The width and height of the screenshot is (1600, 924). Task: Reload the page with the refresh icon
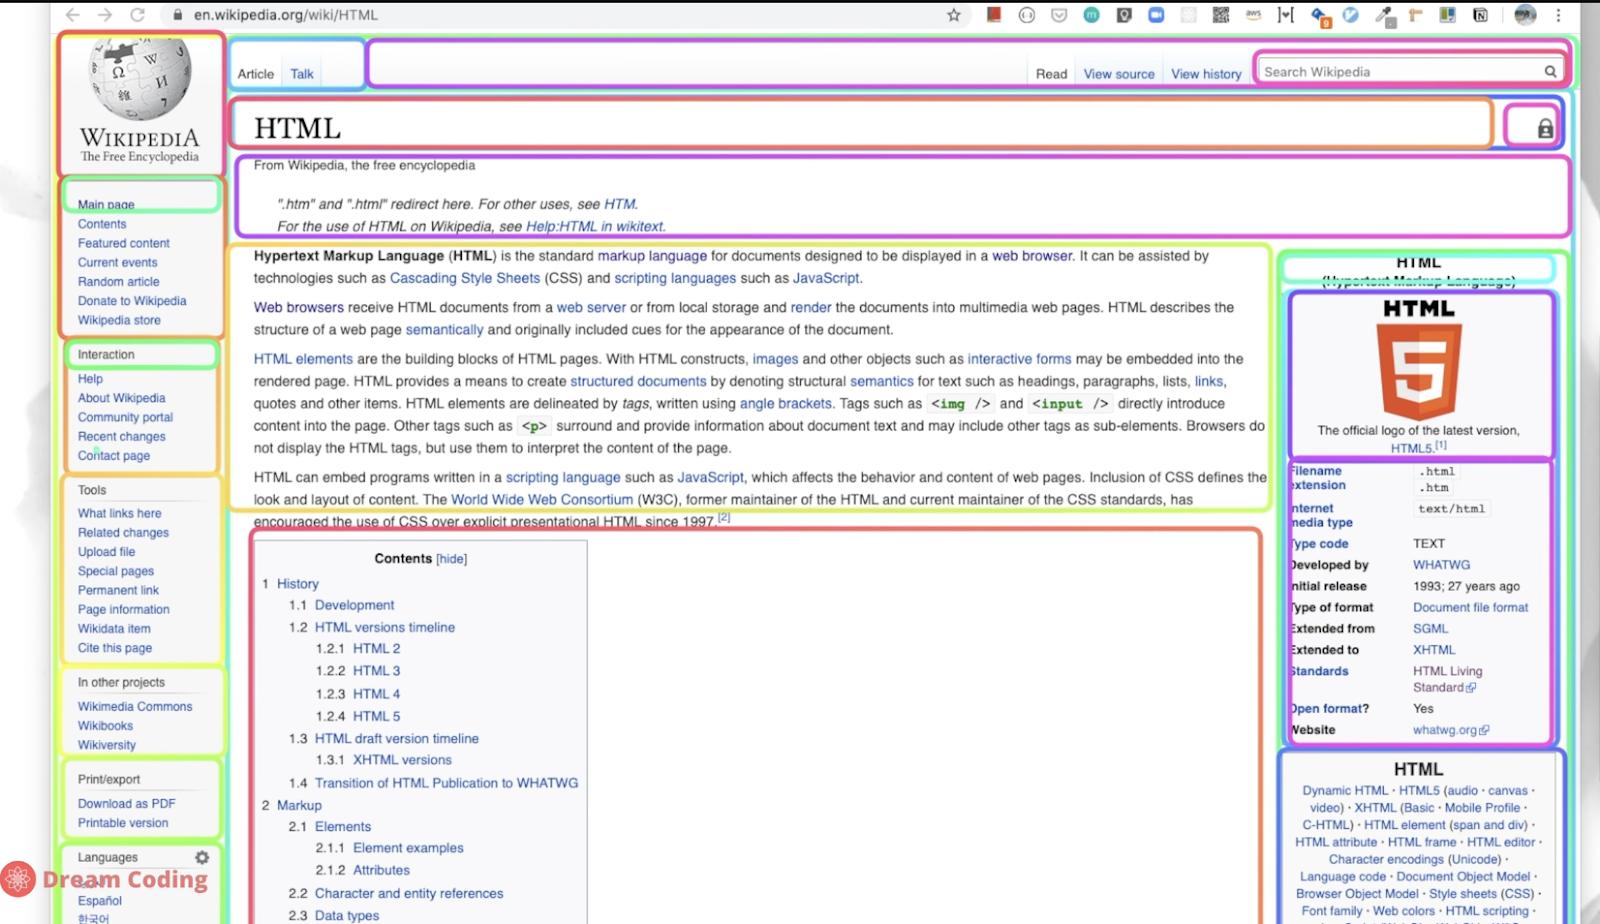138,15
